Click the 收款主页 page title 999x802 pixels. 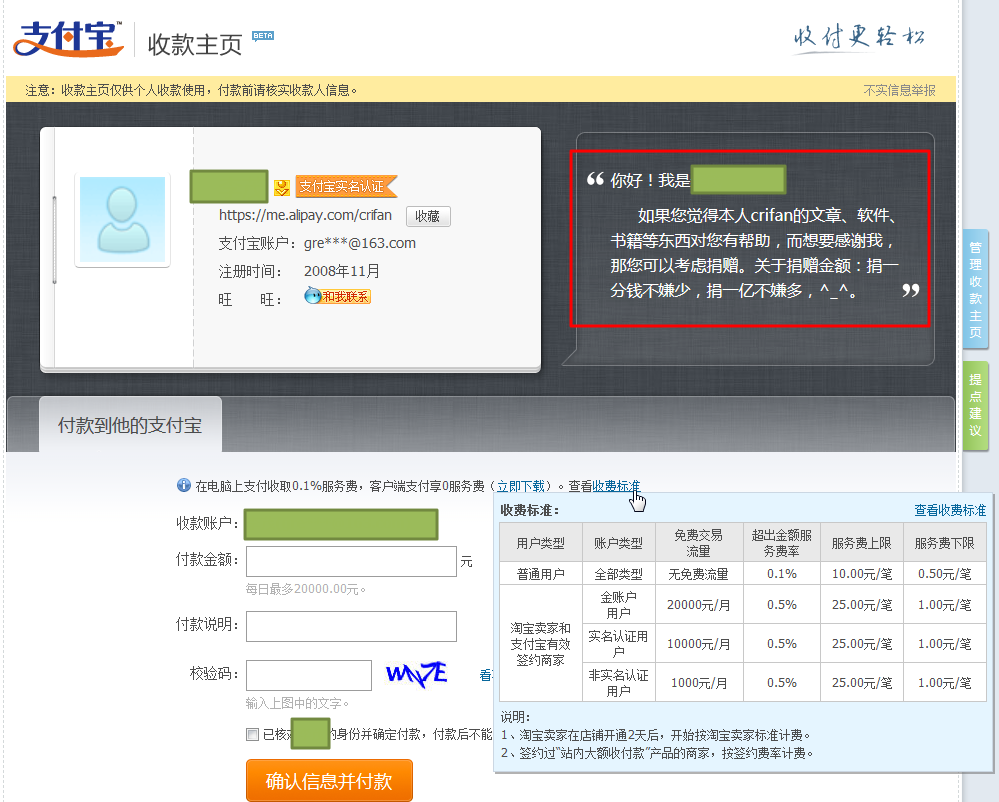click(195, 45)
